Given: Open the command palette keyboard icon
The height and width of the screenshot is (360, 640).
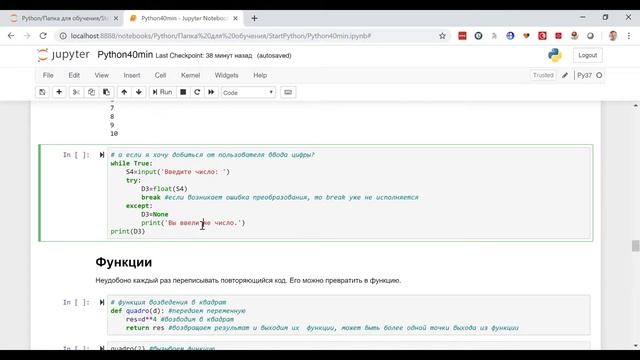Looking at the screenshot, I should (288, 92).
